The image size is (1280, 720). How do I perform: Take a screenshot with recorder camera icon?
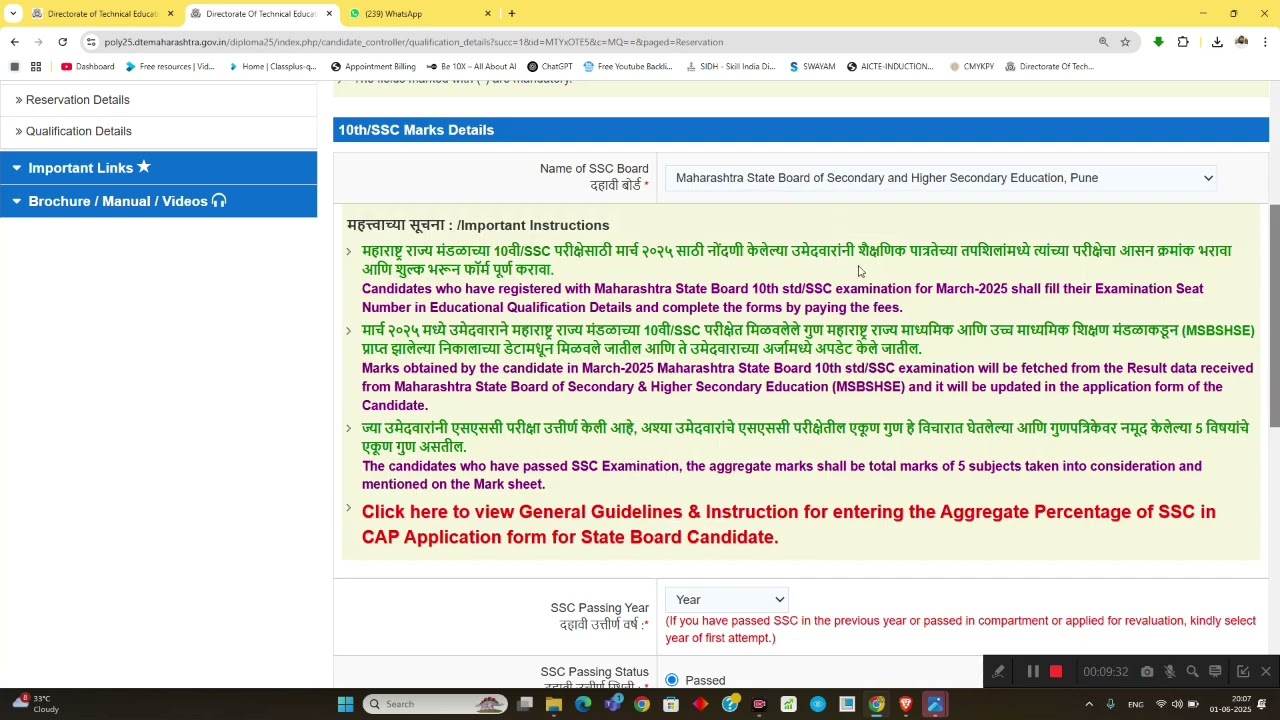click(x=1147, y=672)
